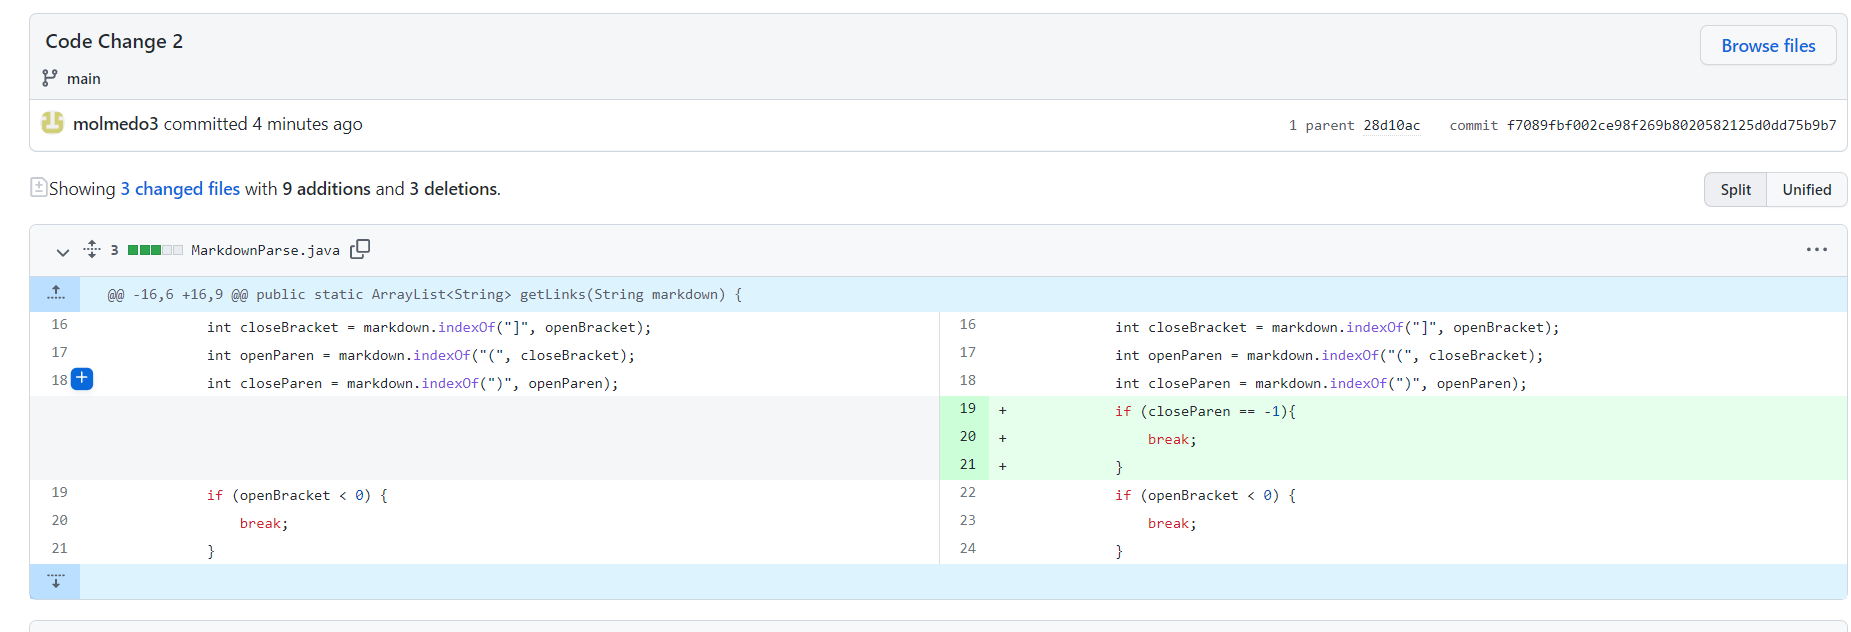Viewport: 1851px width, 632px height.
Task: Open the three-dot file options menu
Action: (1816, 250)
